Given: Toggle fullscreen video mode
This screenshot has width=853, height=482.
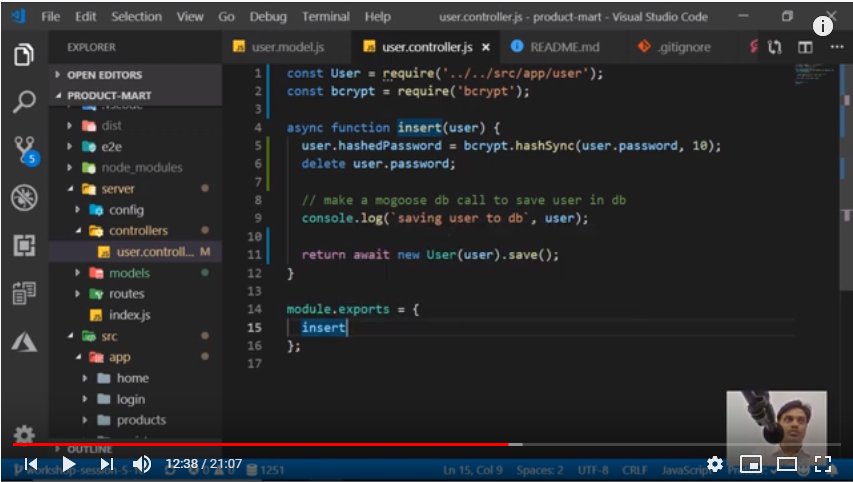Looking at the screenshot, I should [x=823, y=464].
